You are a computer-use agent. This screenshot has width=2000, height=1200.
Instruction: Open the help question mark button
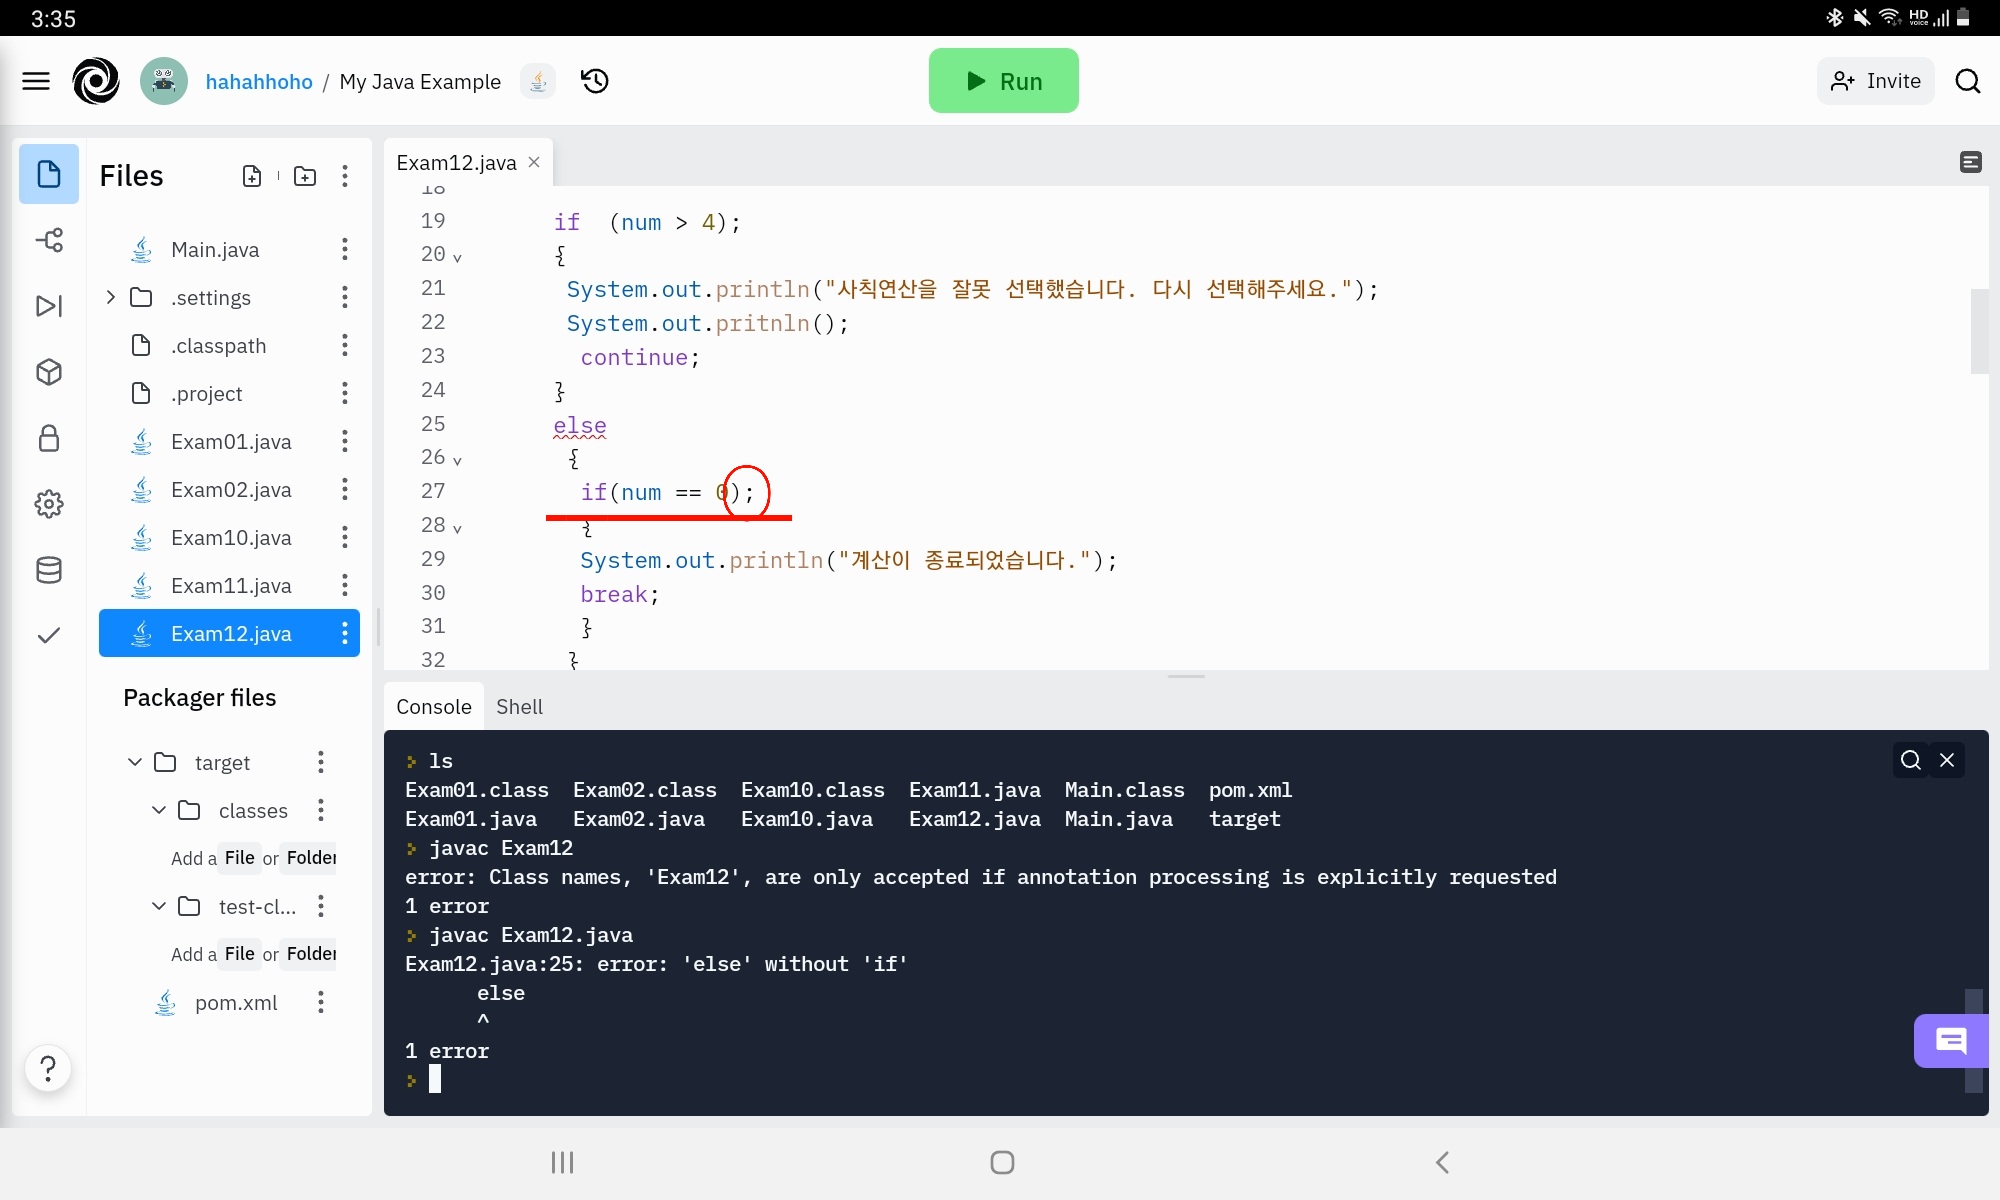point(48,1068)
